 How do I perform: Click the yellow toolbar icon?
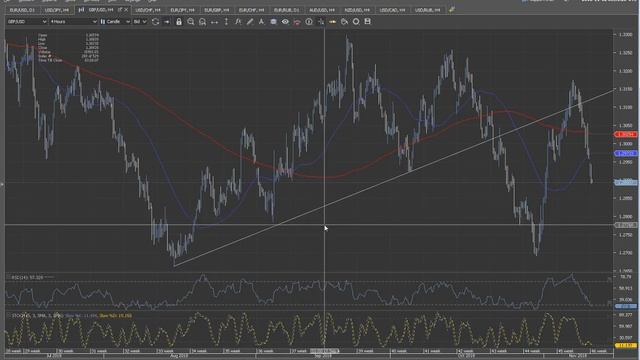tap(333, 22)
